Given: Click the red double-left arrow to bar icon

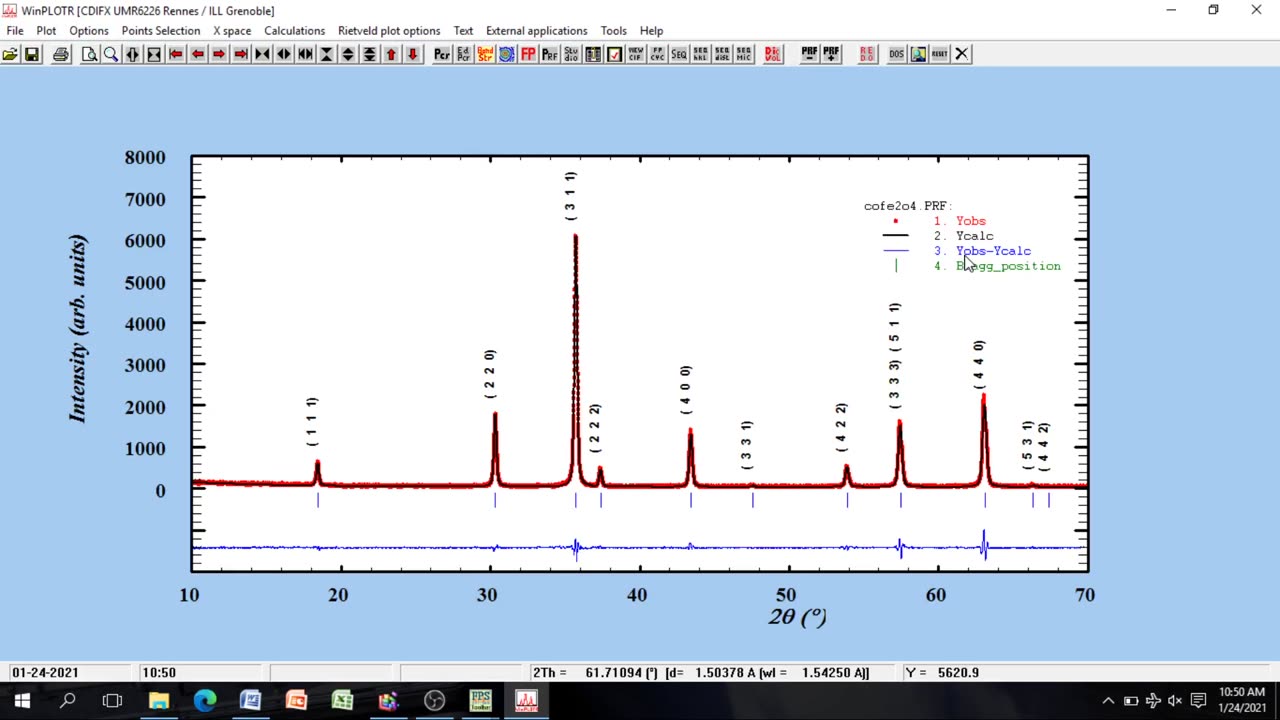Looking at the screenshot, I should pyautogui.click(x=176, y=54).
